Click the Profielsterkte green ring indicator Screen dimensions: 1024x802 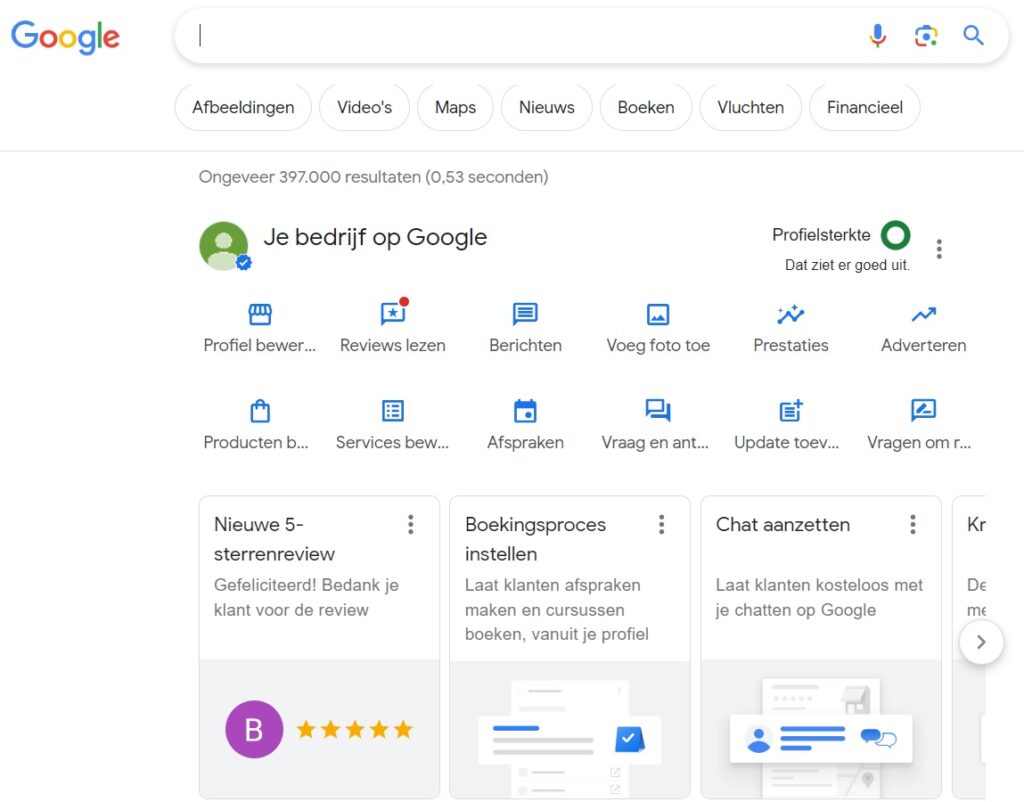895,235
